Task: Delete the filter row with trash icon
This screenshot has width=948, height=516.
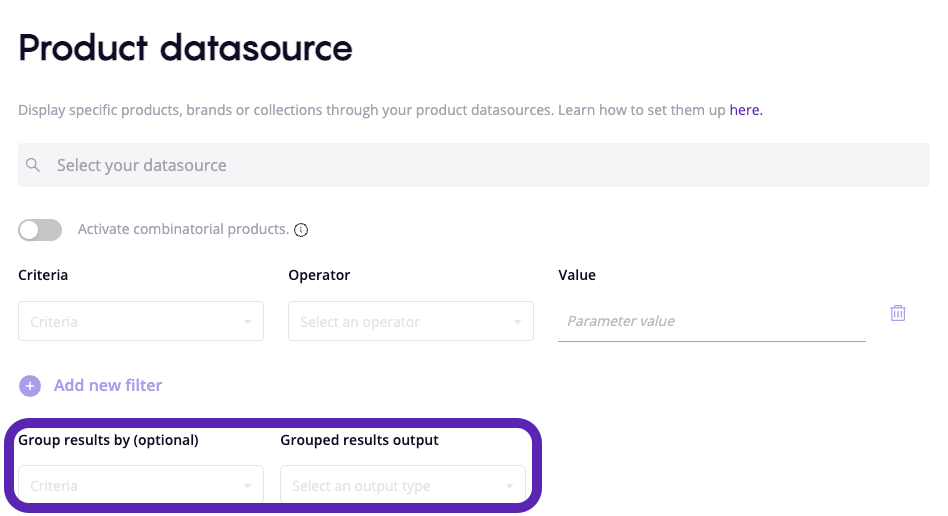Action: 898,313
